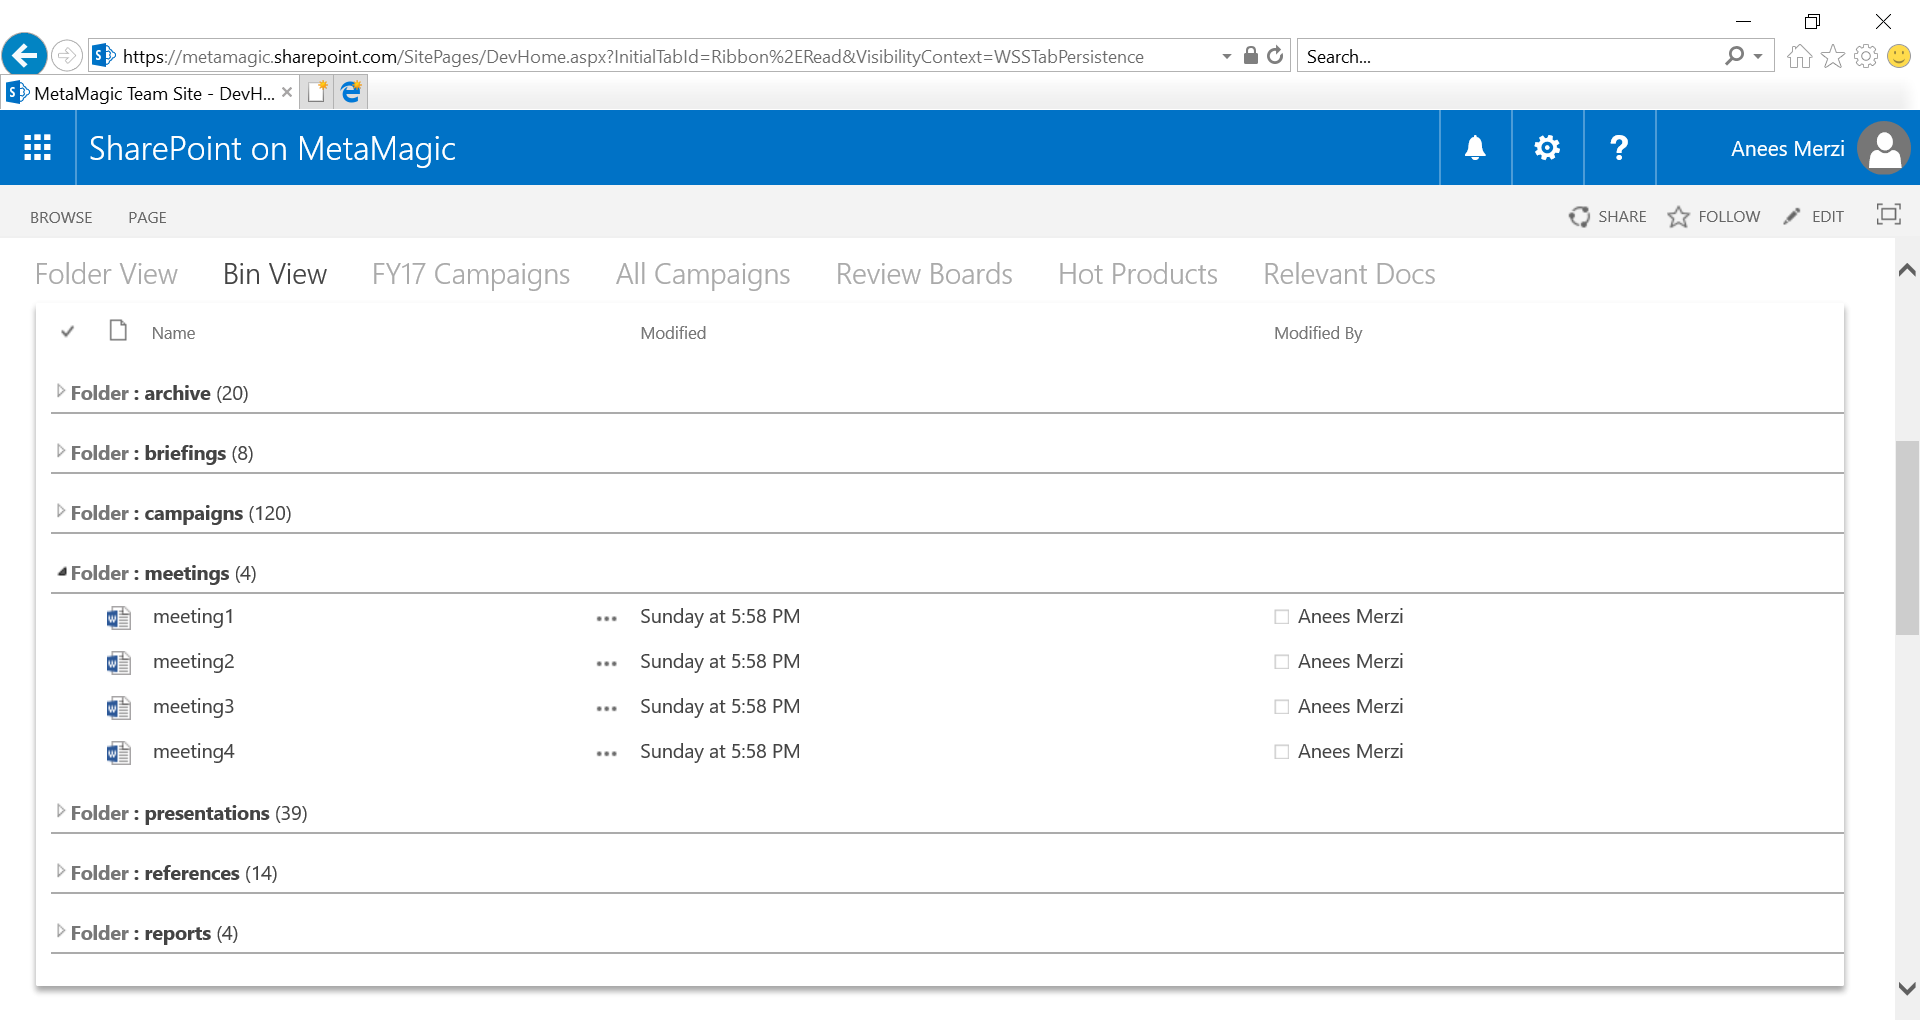Expand the presentations folder group
Image resolution: width=1920 pixels, height=1020 pixels.
coord(61,811)
